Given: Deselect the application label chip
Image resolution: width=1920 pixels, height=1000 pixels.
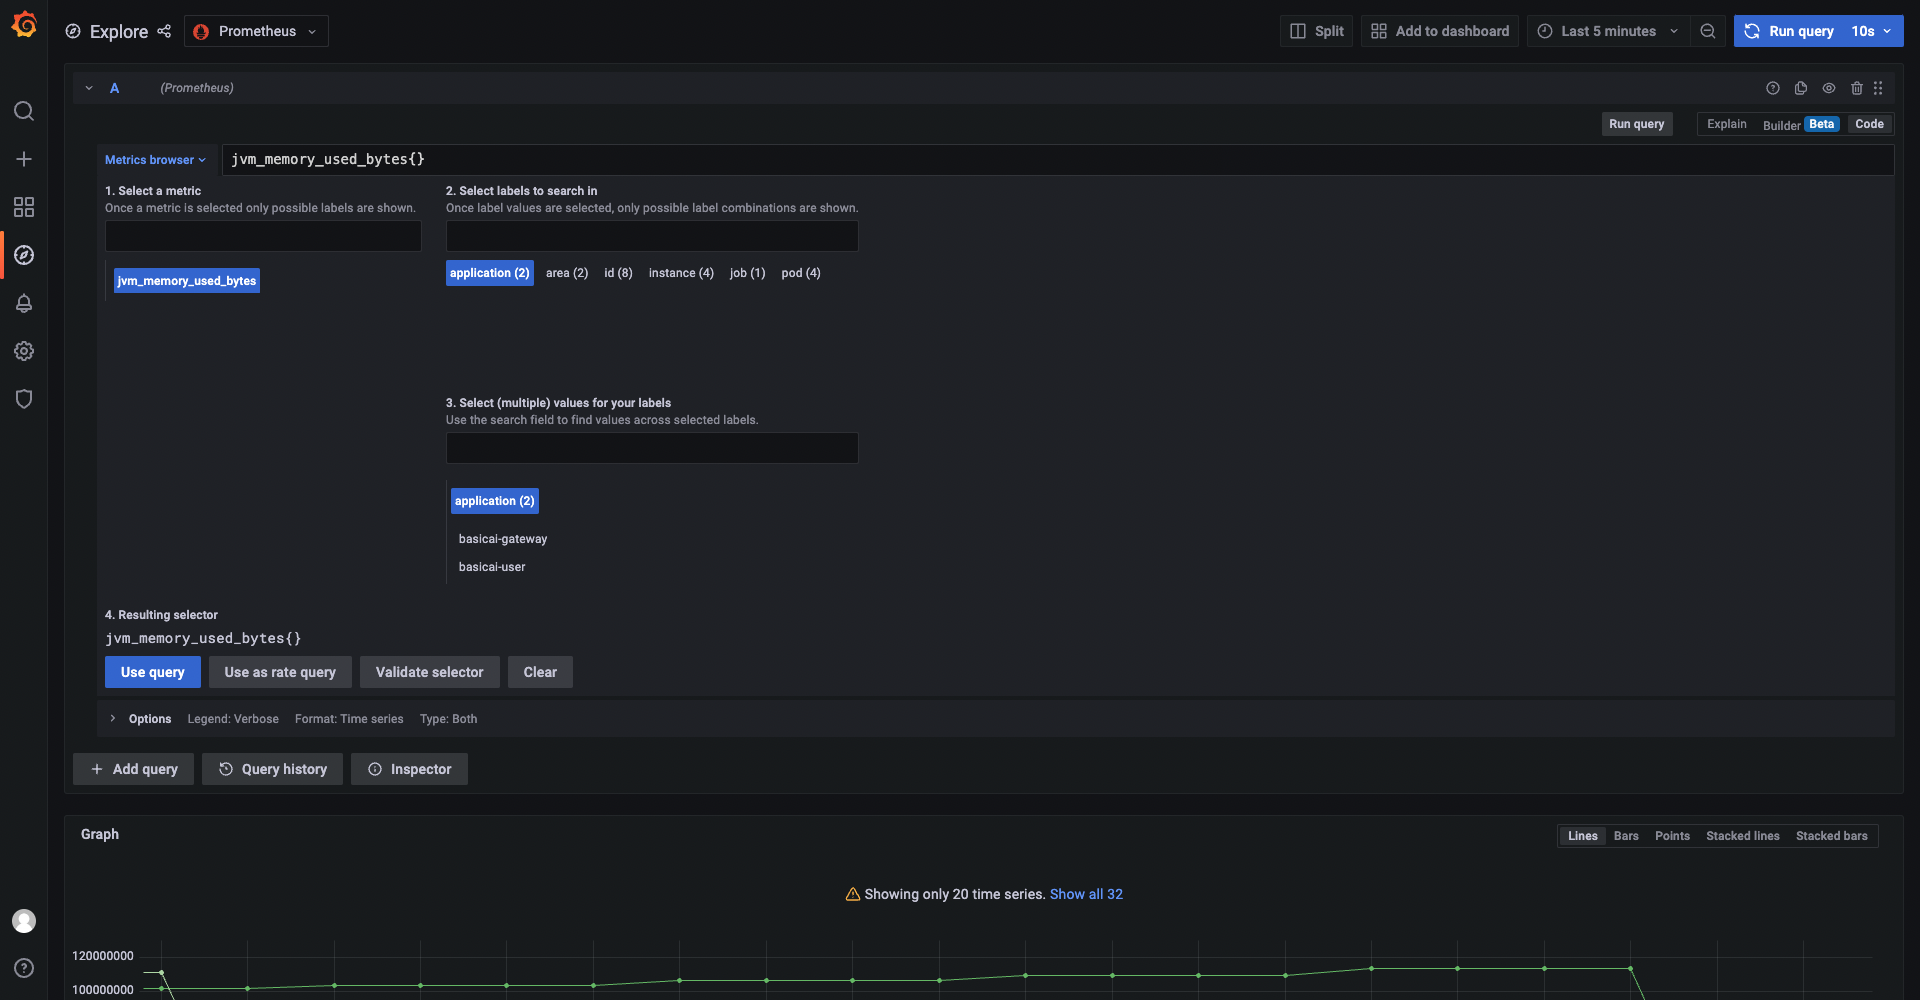Looking at the screenshot, I should [x=489, y=273].
